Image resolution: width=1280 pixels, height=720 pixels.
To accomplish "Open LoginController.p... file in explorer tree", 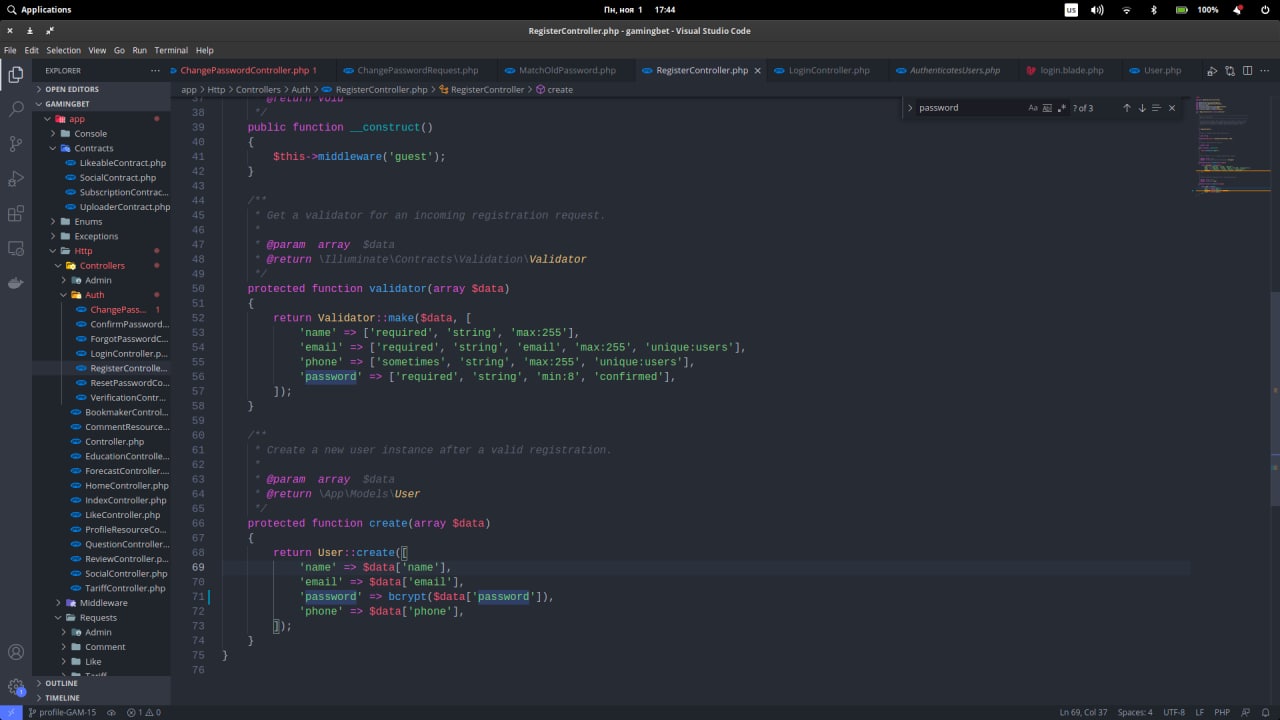I will coord(128,353).
